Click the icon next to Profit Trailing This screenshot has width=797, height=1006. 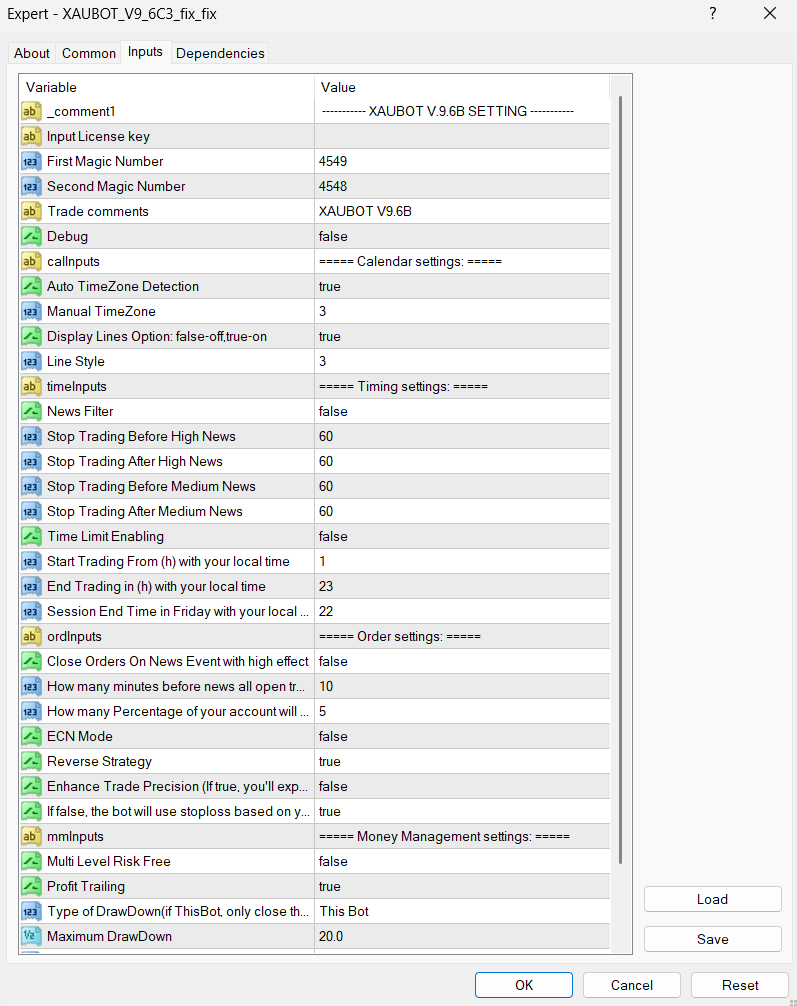click(31, 886)
